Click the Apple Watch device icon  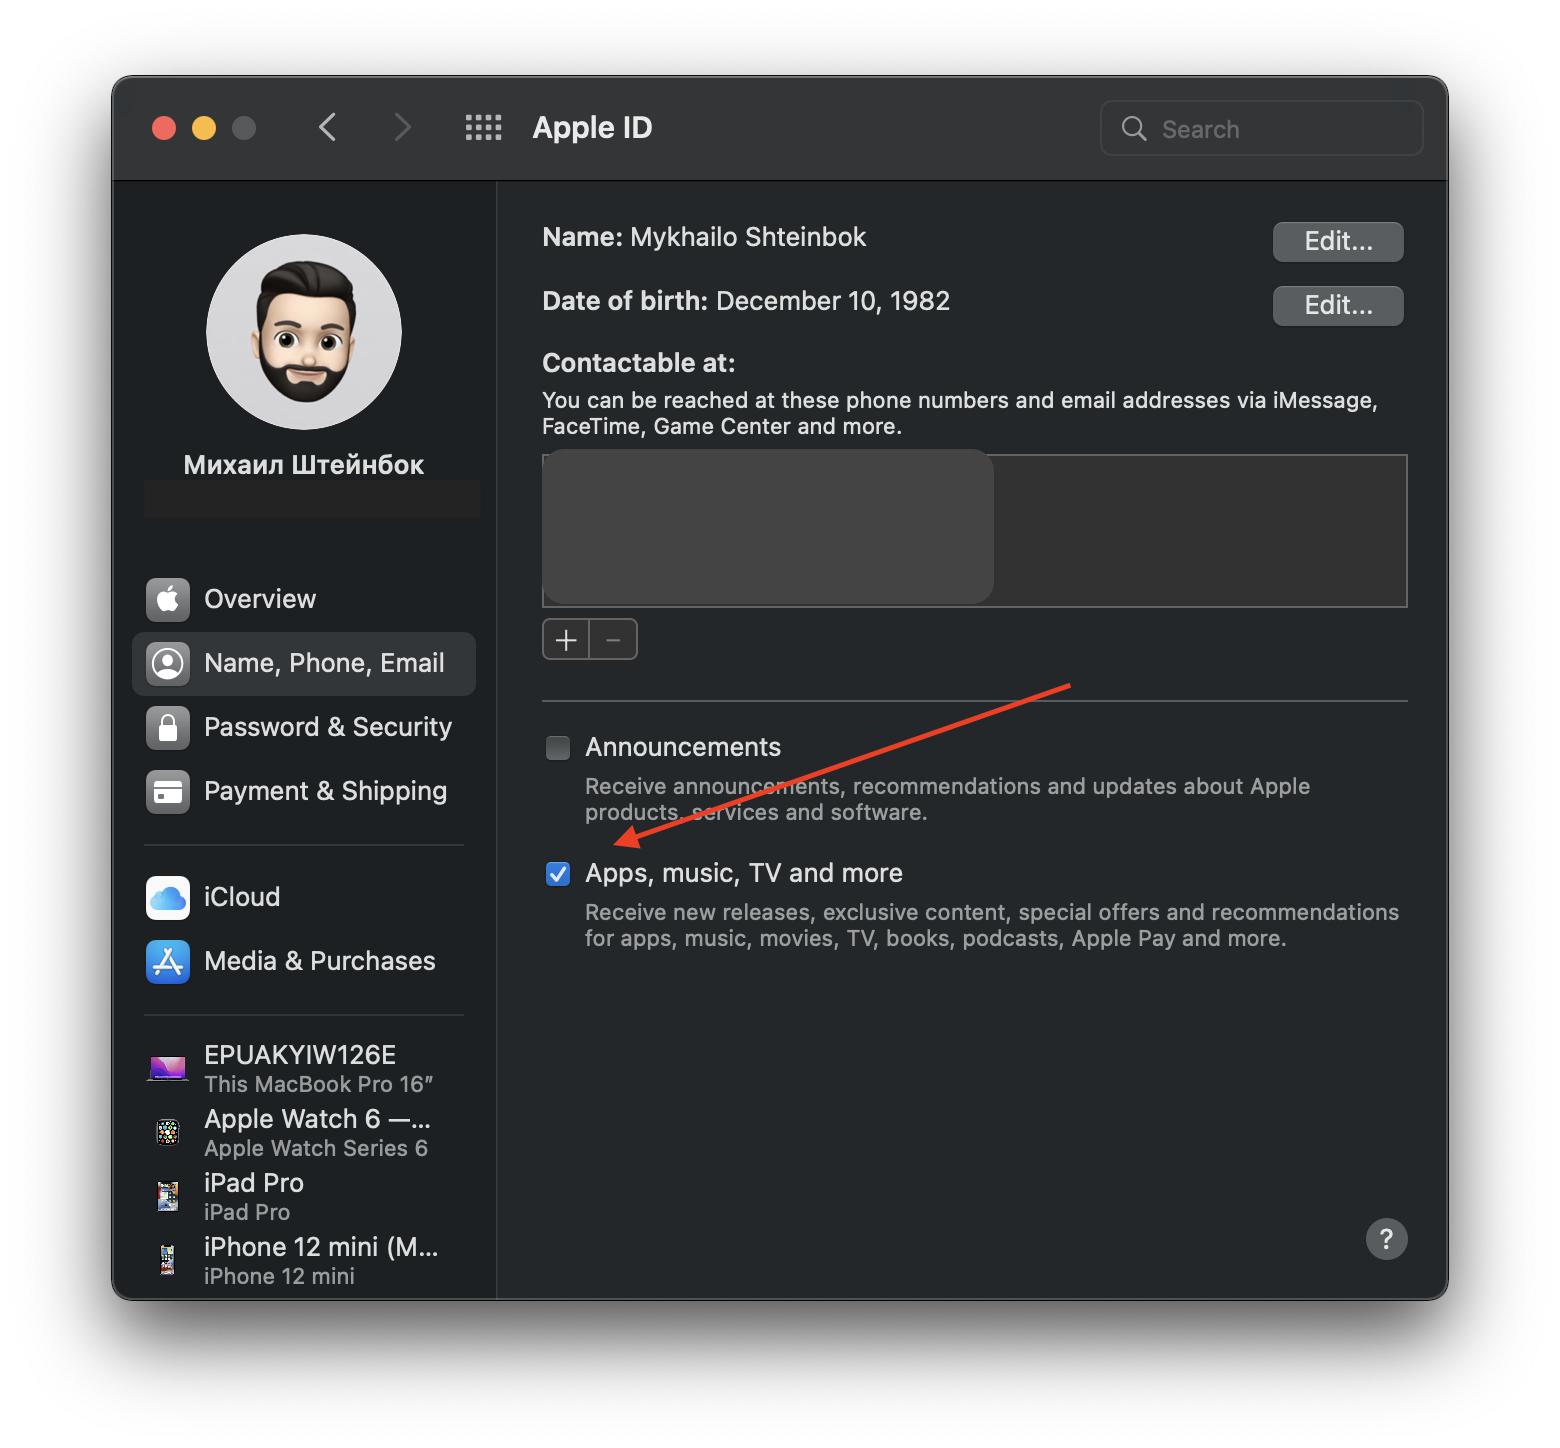[168, 1132]
